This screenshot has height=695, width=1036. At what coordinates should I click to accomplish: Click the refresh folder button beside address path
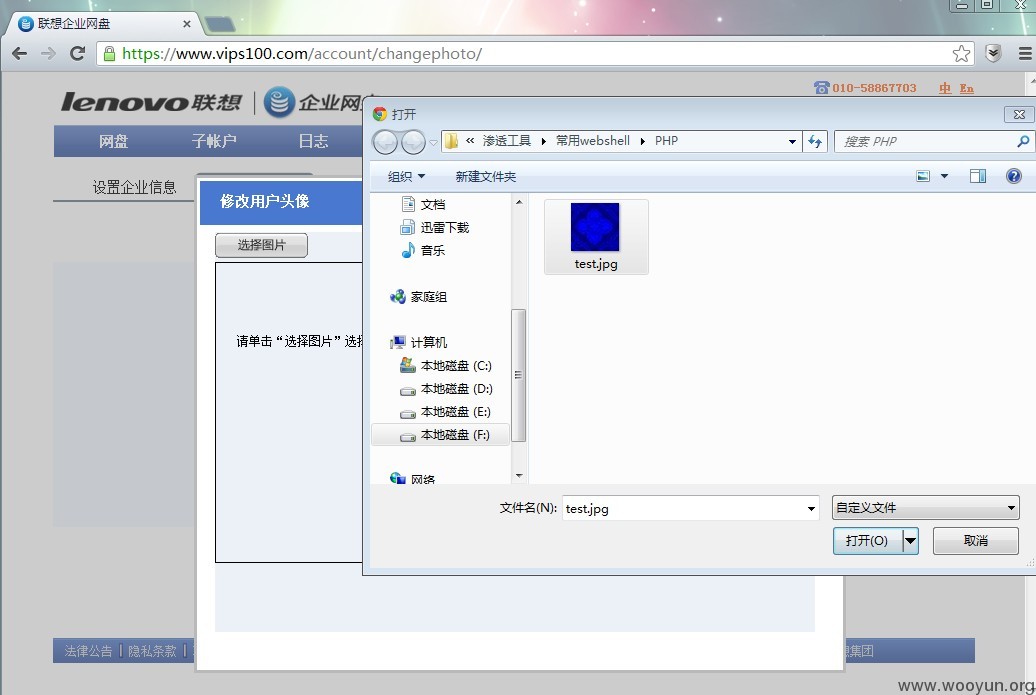coord(815,141)
